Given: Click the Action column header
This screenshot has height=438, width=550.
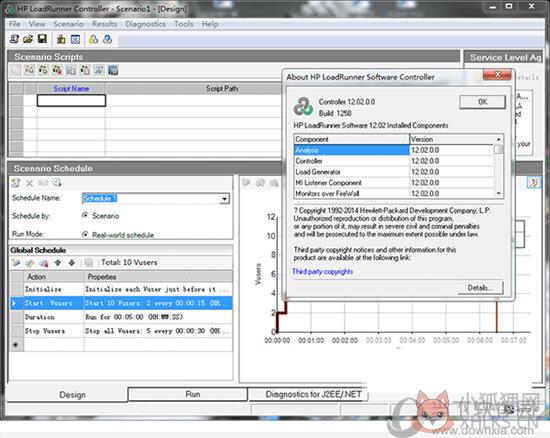Looking at the screenshot, I should click(54, 277).
